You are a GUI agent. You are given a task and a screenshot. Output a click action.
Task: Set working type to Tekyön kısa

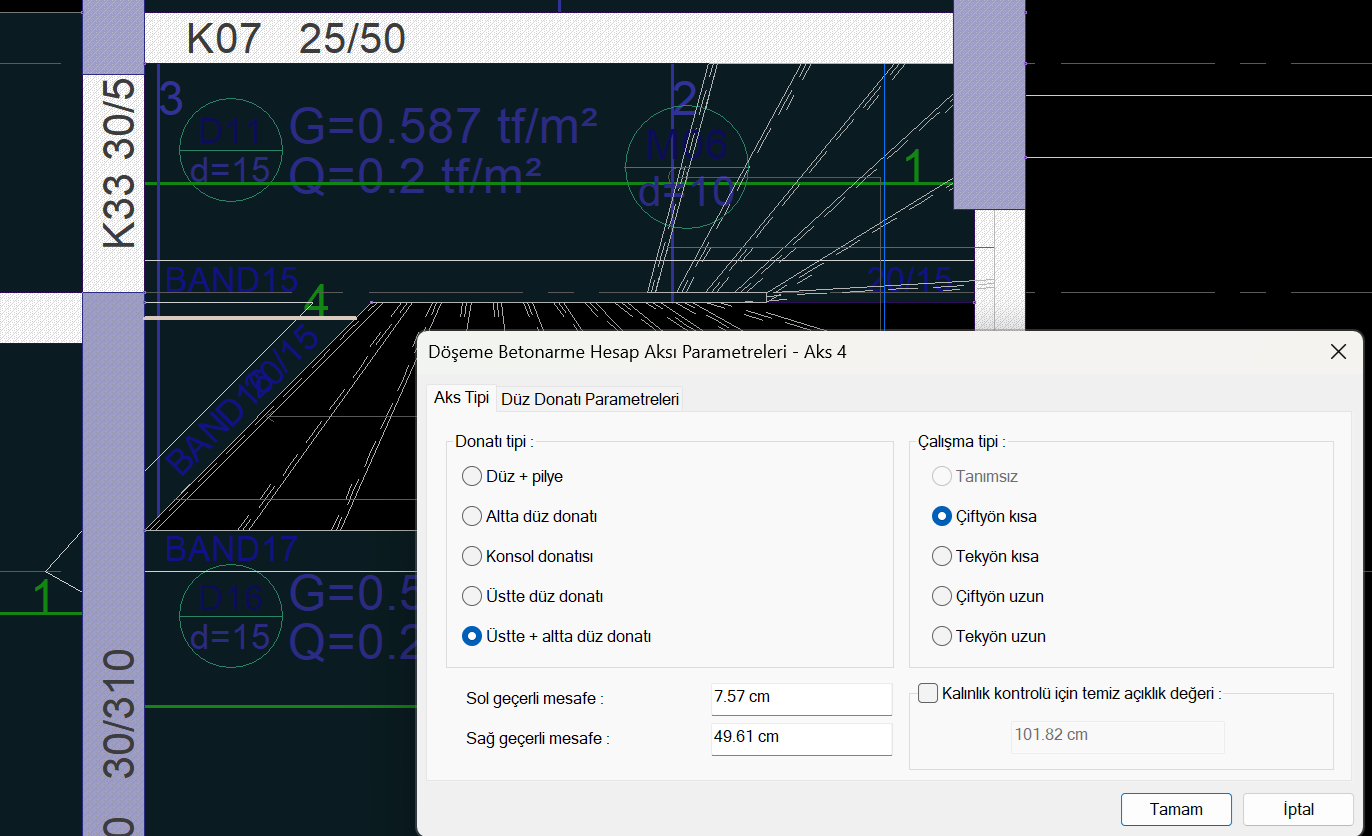(x=941, y=557)
